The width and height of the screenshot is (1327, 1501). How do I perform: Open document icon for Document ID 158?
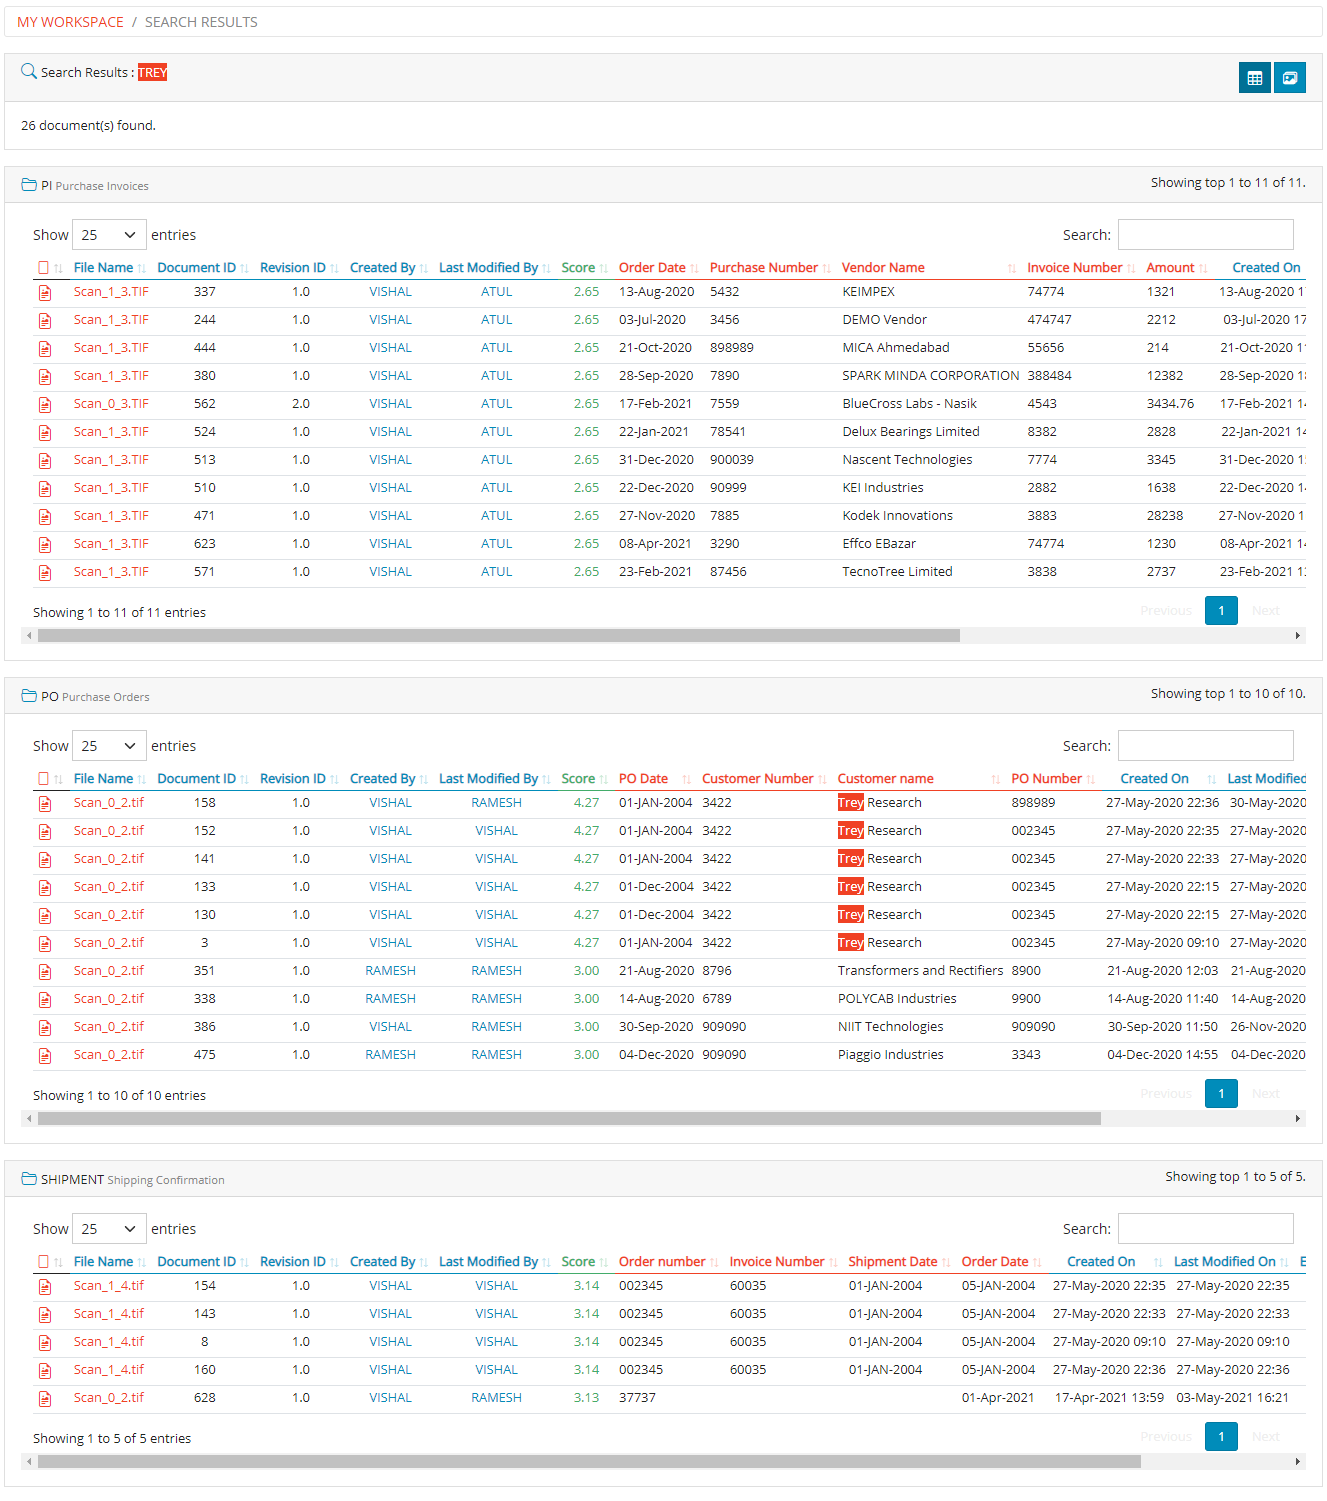pyautogui.click(x=45, y=804)
